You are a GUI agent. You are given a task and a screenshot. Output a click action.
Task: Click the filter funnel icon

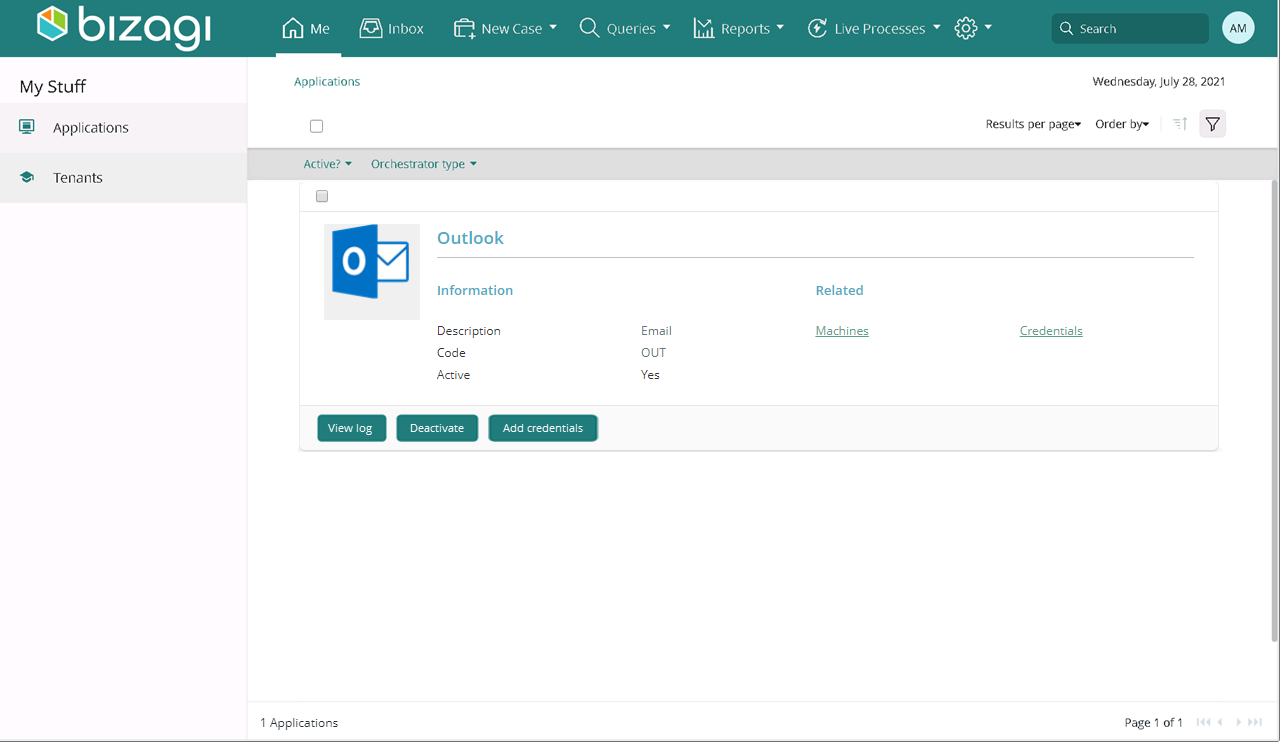pyautogui.click(x=1212, y=124)
